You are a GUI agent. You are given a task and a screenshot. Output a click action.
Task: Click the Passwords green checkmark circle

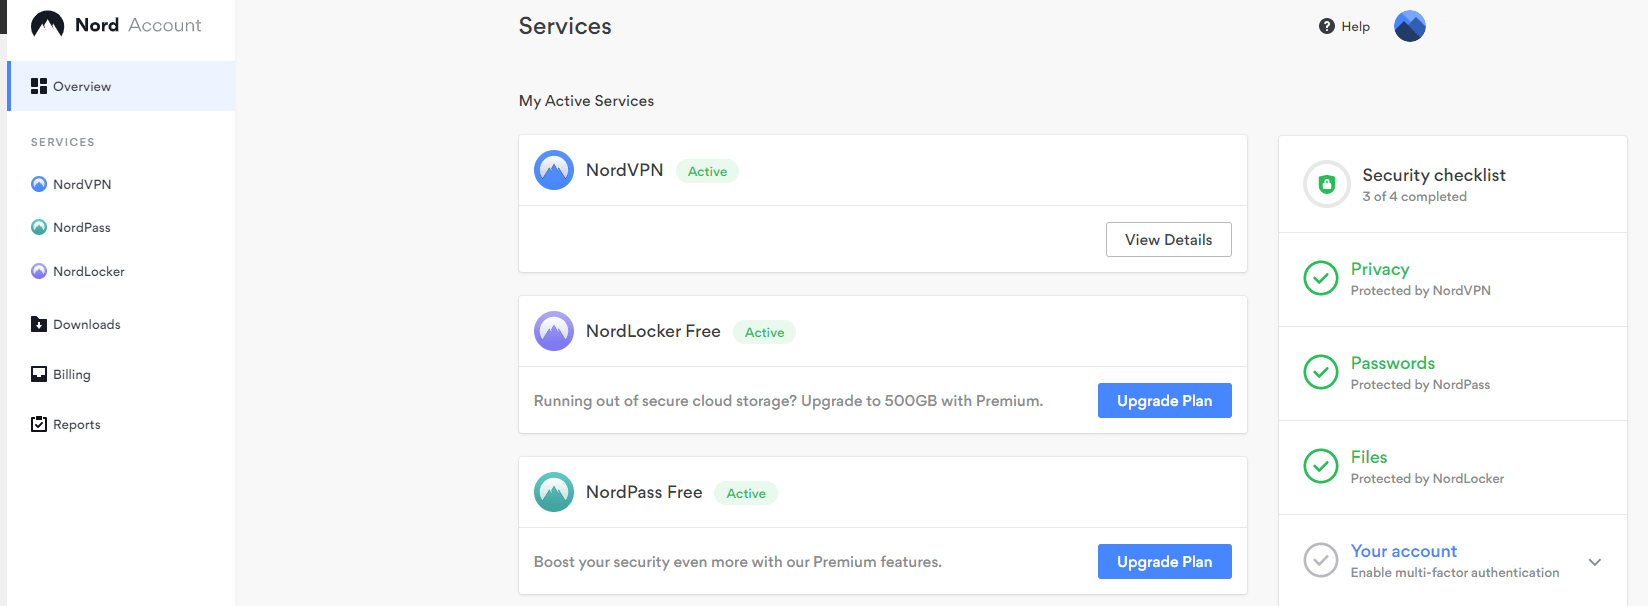[1321, 372]
